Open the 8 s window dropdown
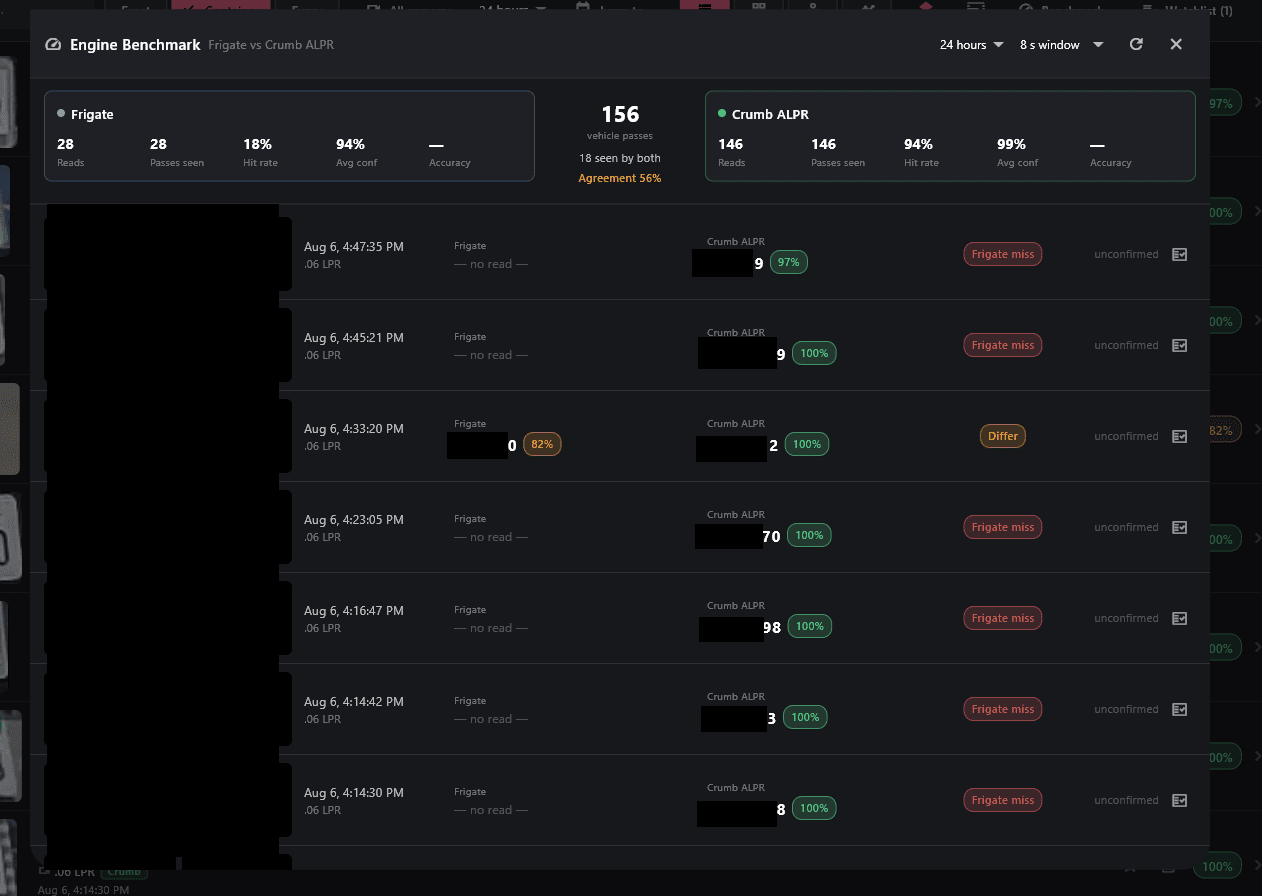The width and height of the screenshot is (1262, 896). (x=1061, y=45)
